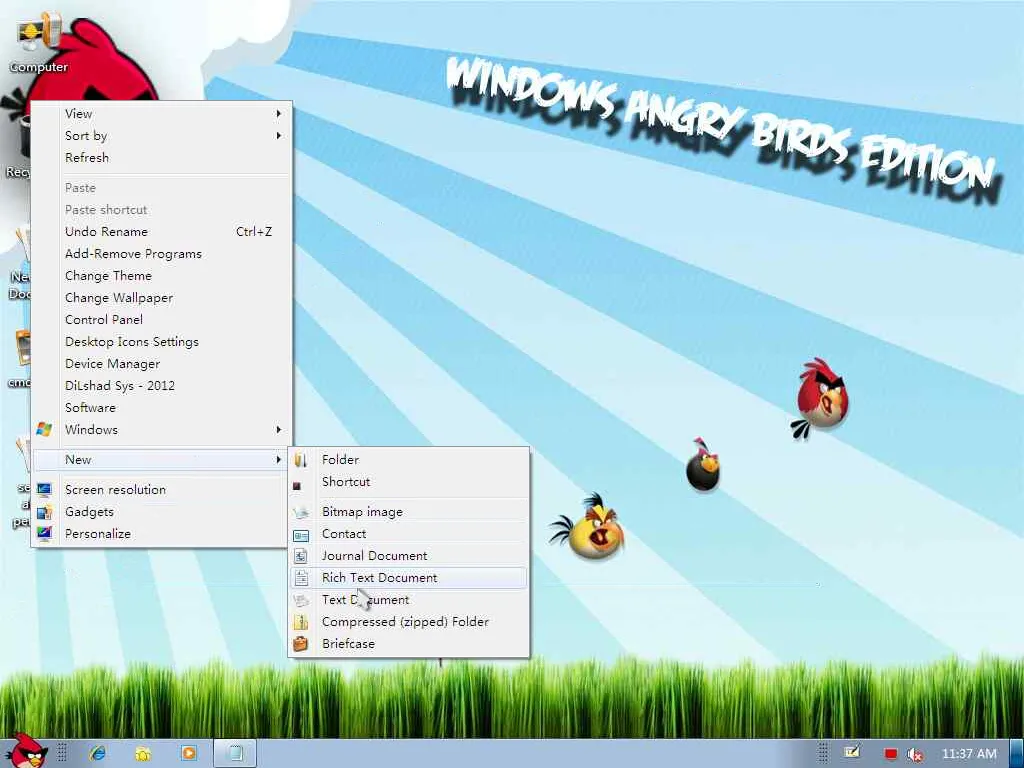Select the active notepad taskbar button
The image size is (1024, 768).
click(x=235, y=753)
